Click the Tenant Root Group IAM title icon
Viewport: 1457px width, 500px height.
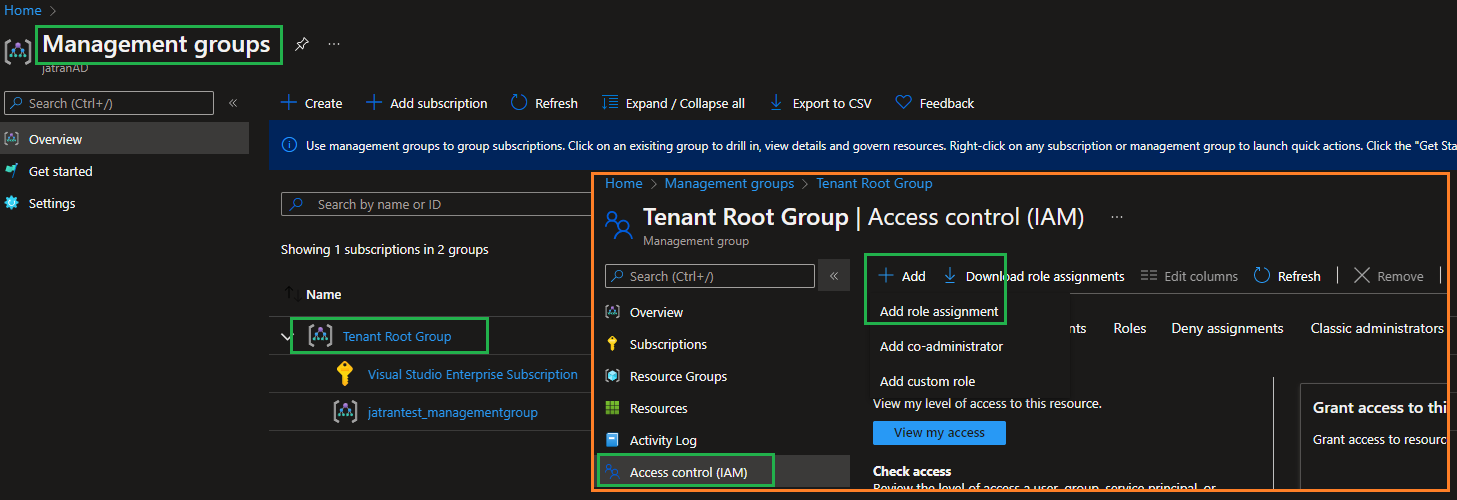(x=619, y=224)
